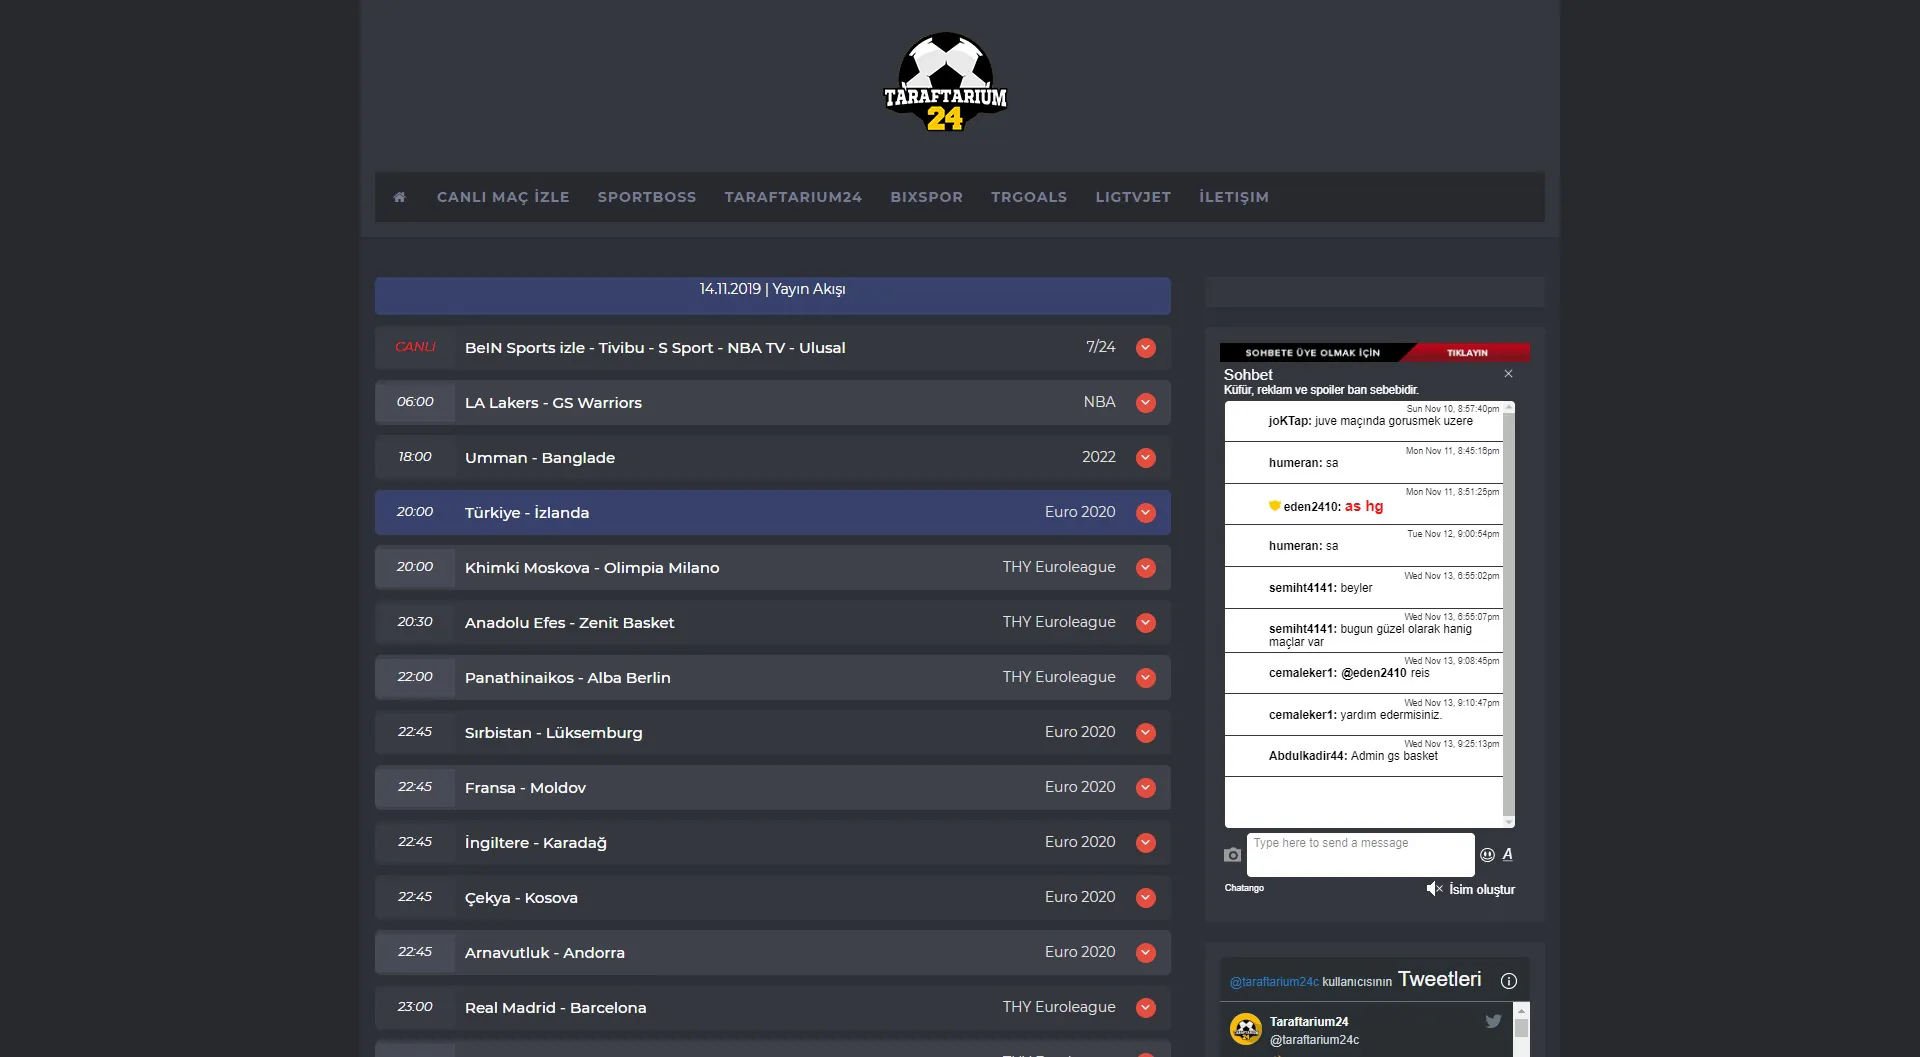Click the chat message input field
Viewport: 1920px width, 1057px height.
point(1359,854)
